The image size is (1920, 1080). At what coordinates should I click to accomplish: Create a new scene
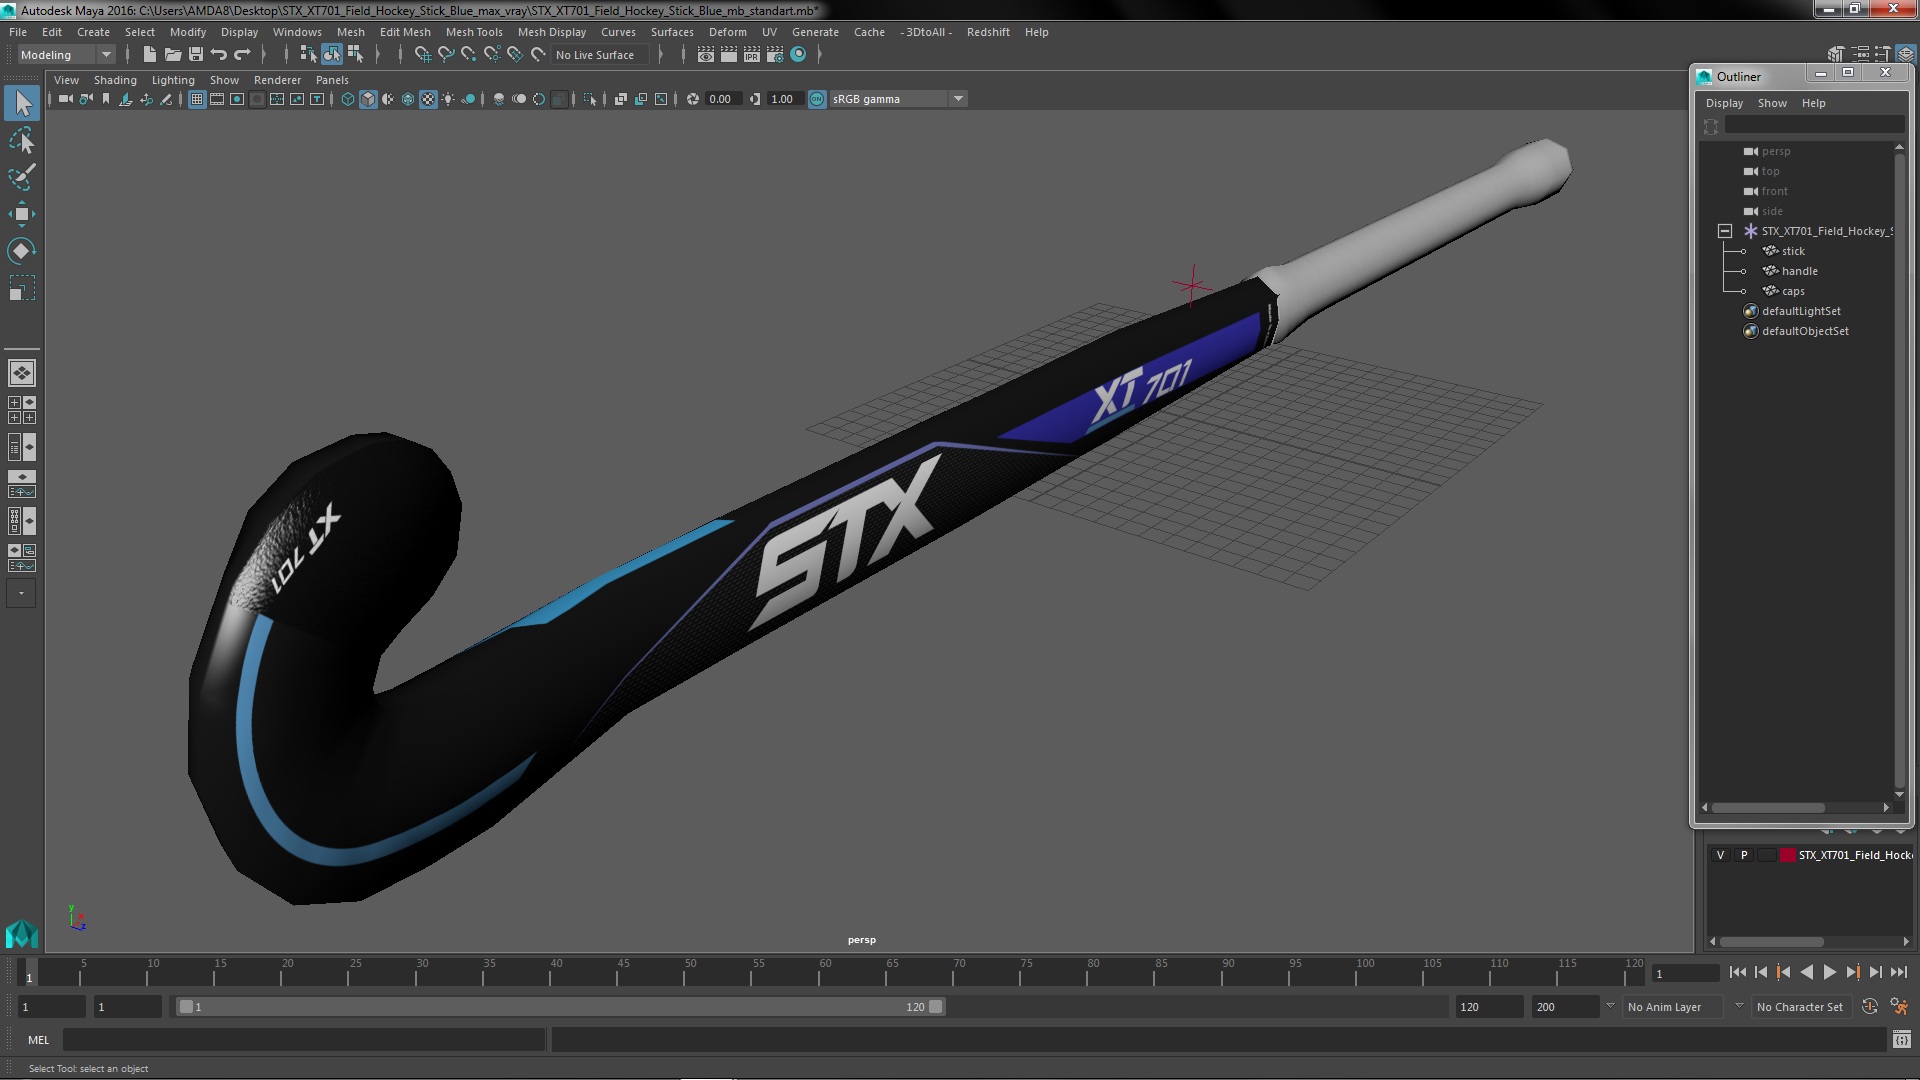click(150, 55)
